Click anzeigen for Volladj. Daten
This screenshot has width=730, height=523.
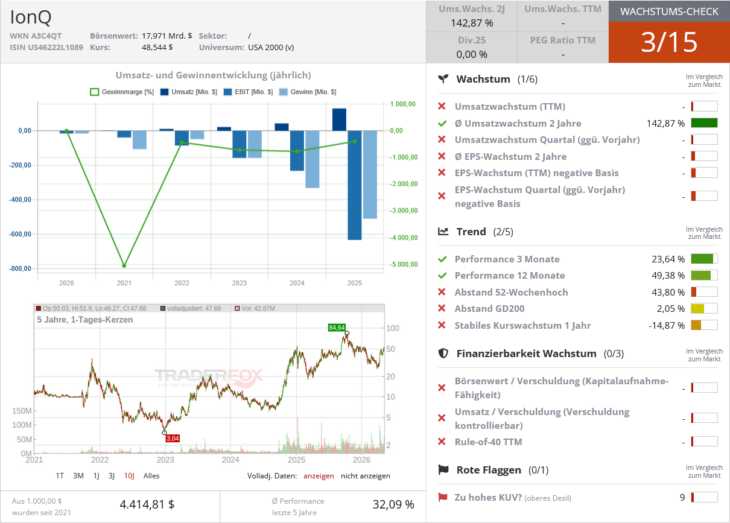(x=319, y=475)
